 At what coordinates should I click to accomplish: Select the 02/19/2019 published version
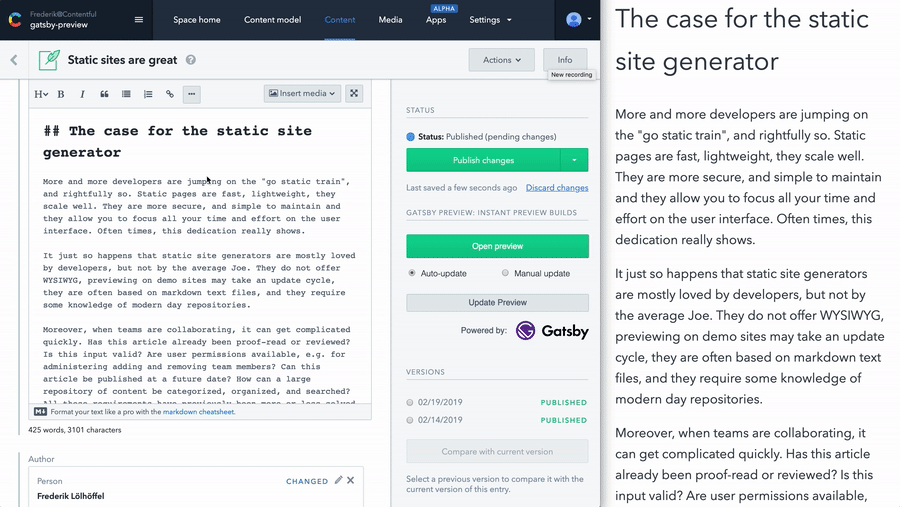[x=410, y=402]
